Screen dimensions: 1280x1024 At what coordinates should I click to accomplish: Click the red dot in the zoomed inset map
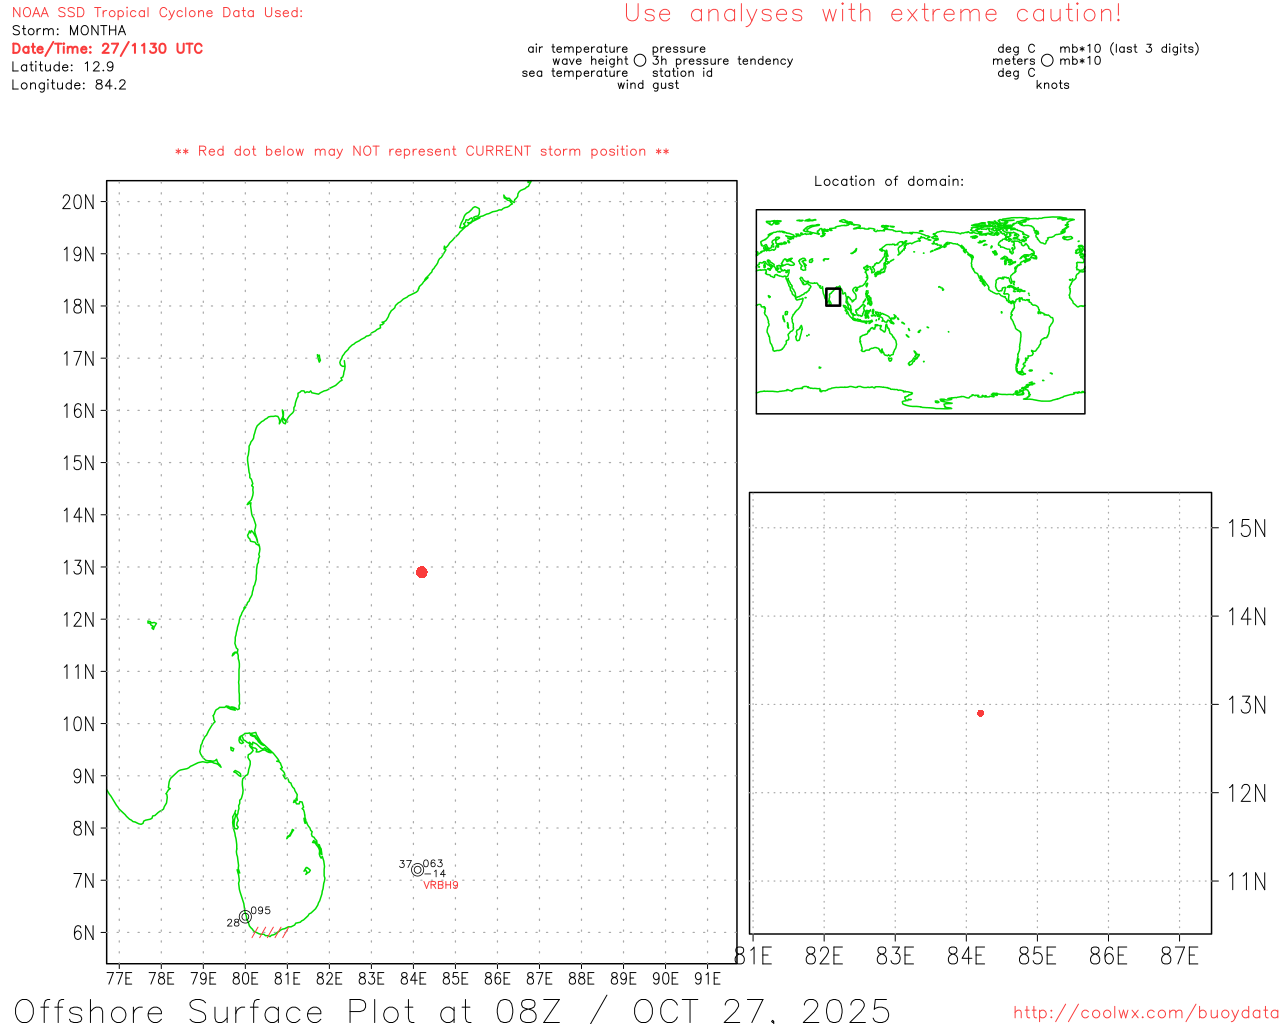pyautogui.click(x=980, y=713)
